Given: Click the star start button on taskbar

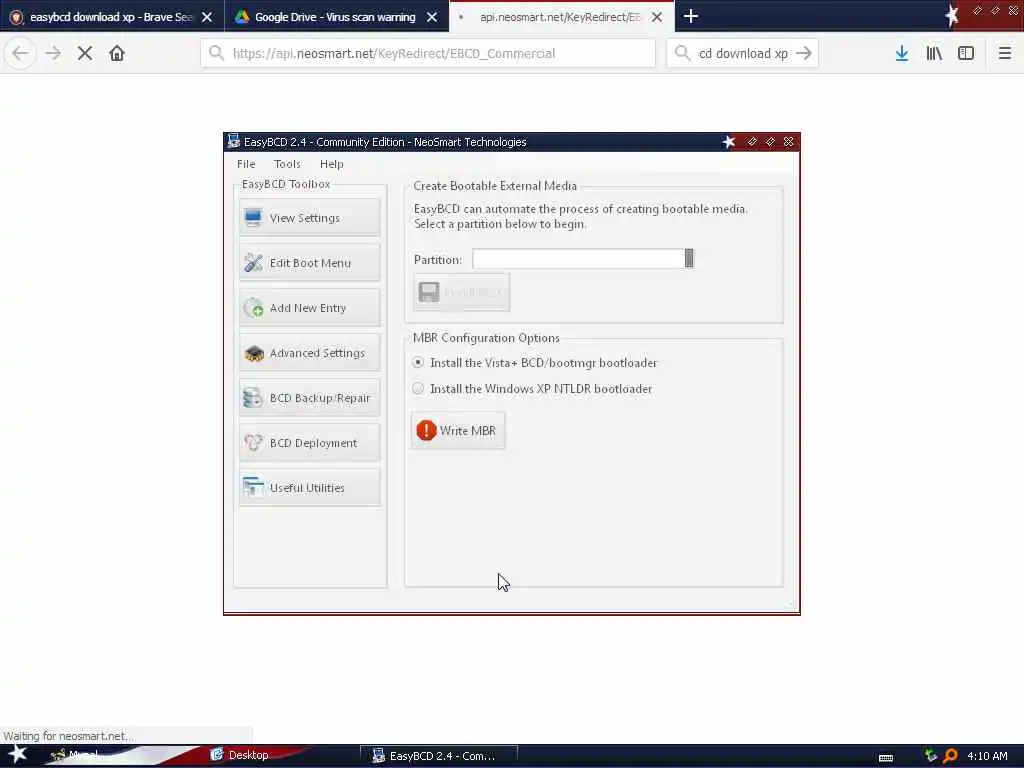Looking at the screenshot, I should (x=17, y=754).
